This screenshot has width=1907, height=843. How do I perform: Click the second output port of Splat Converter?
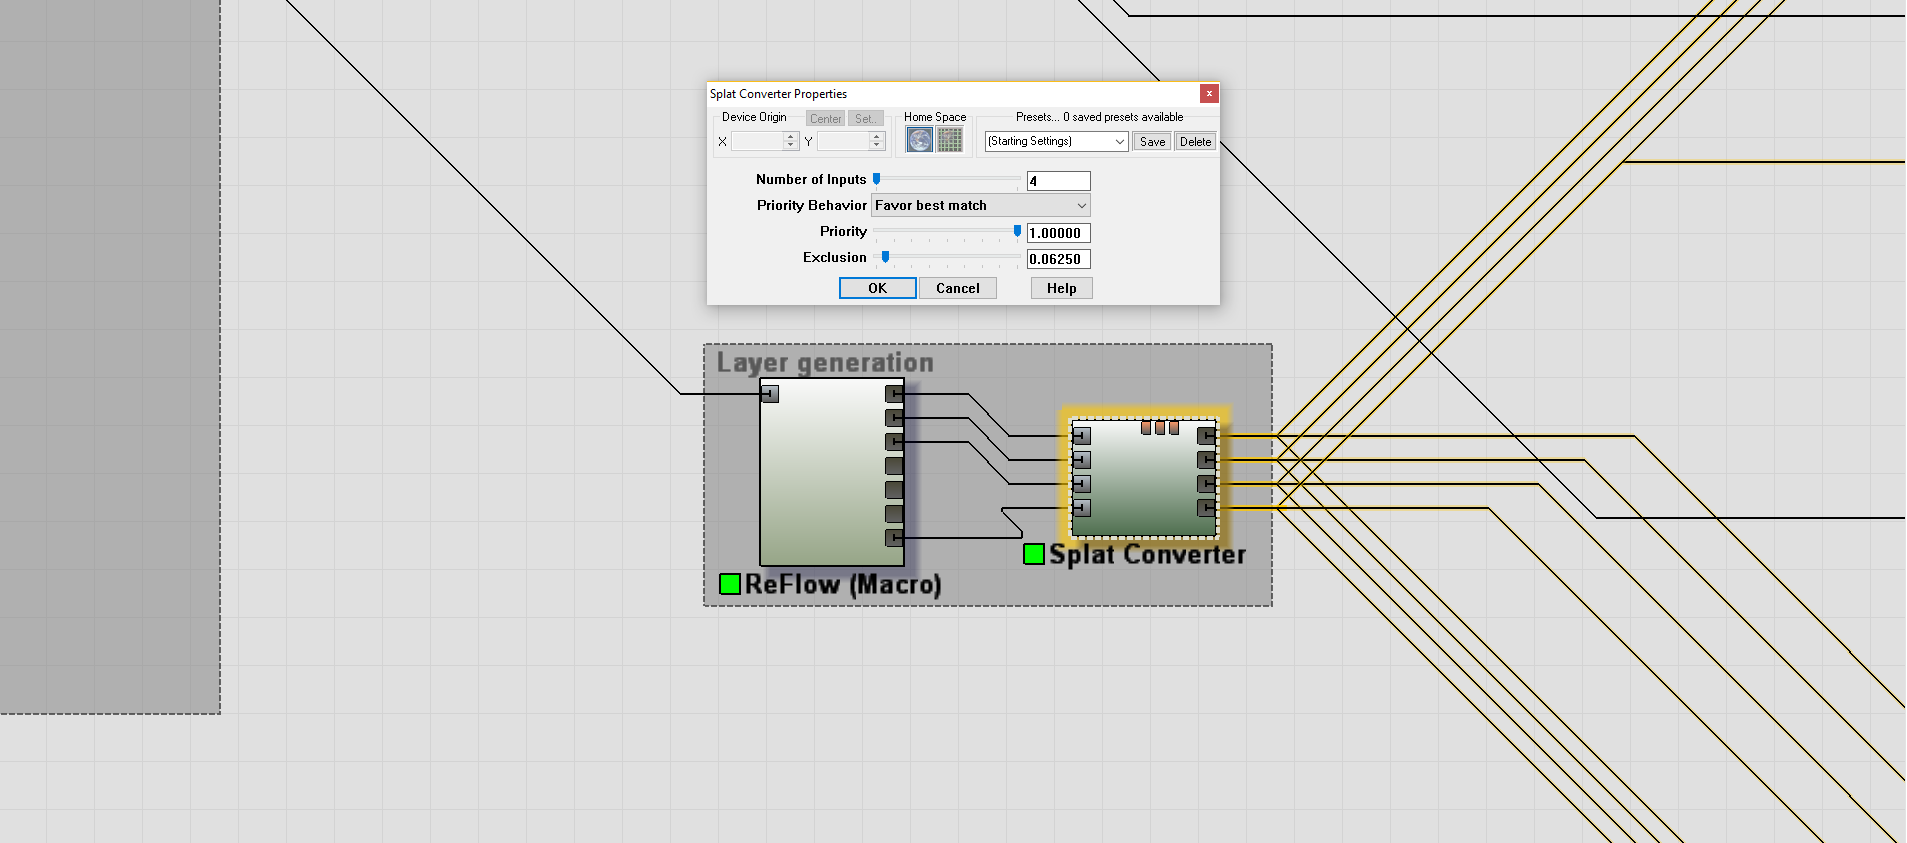point(1207,460)
